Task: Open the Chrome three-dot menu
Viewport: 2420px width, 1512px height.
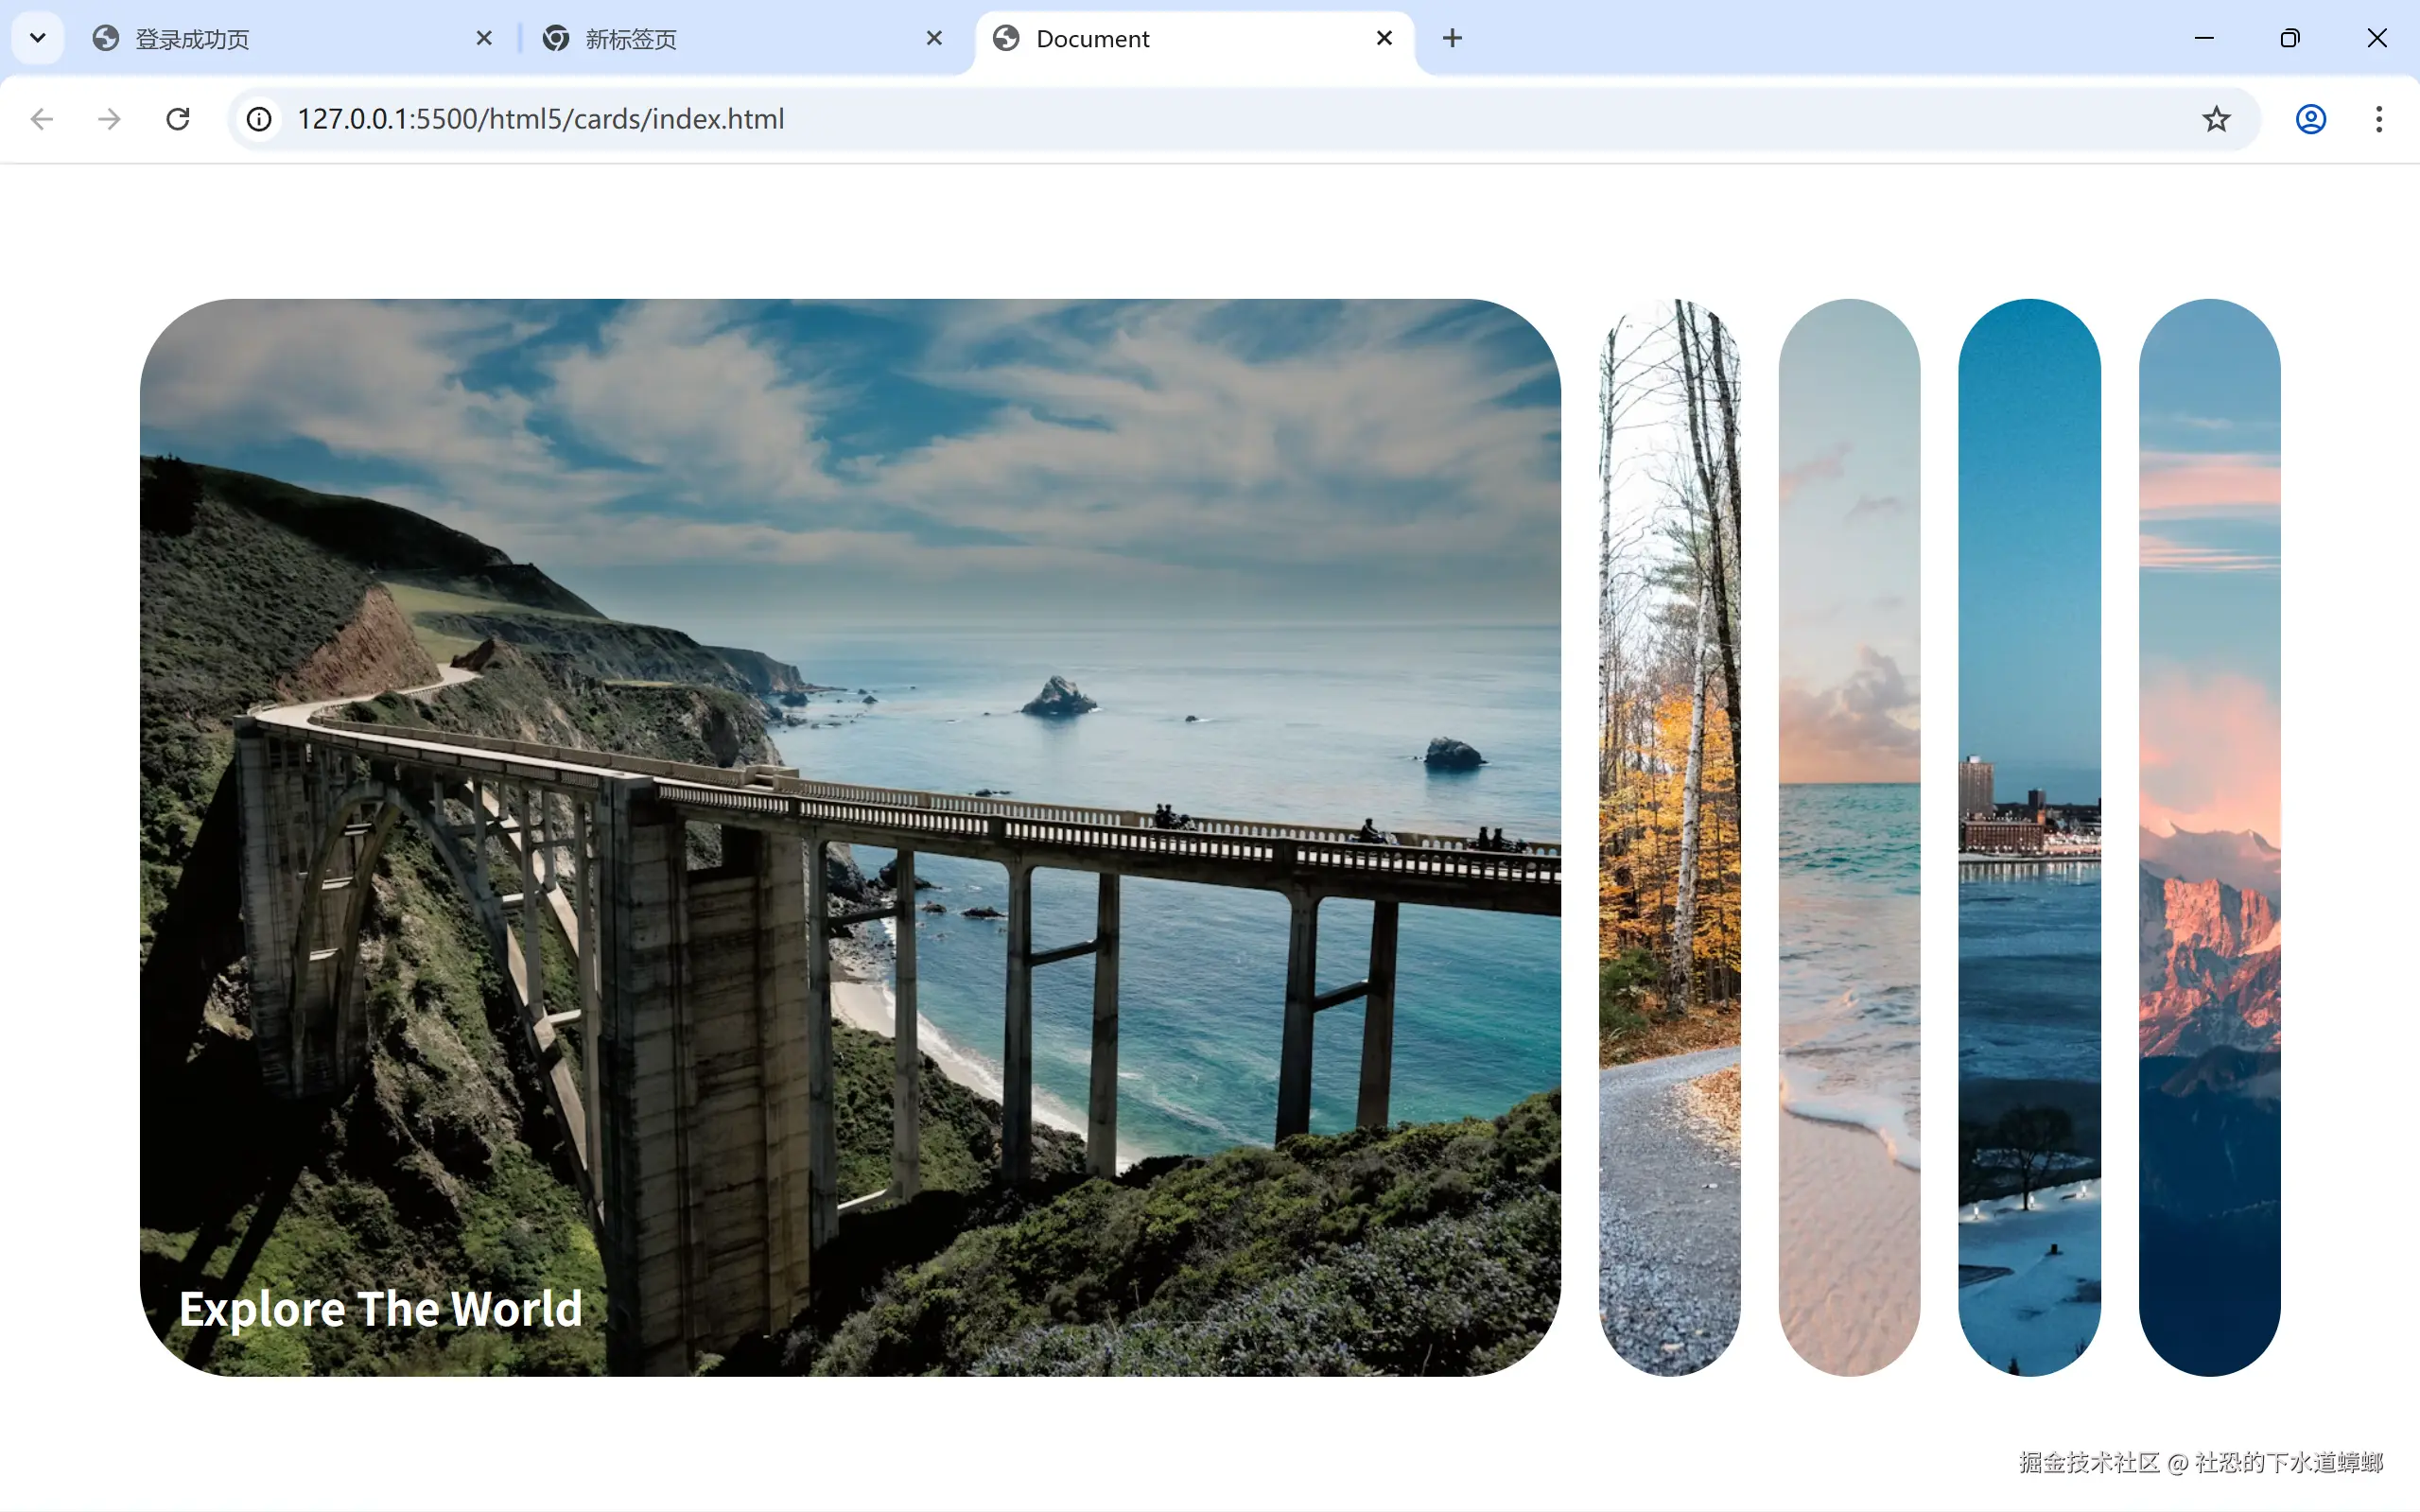Action: click(2379, 119)
